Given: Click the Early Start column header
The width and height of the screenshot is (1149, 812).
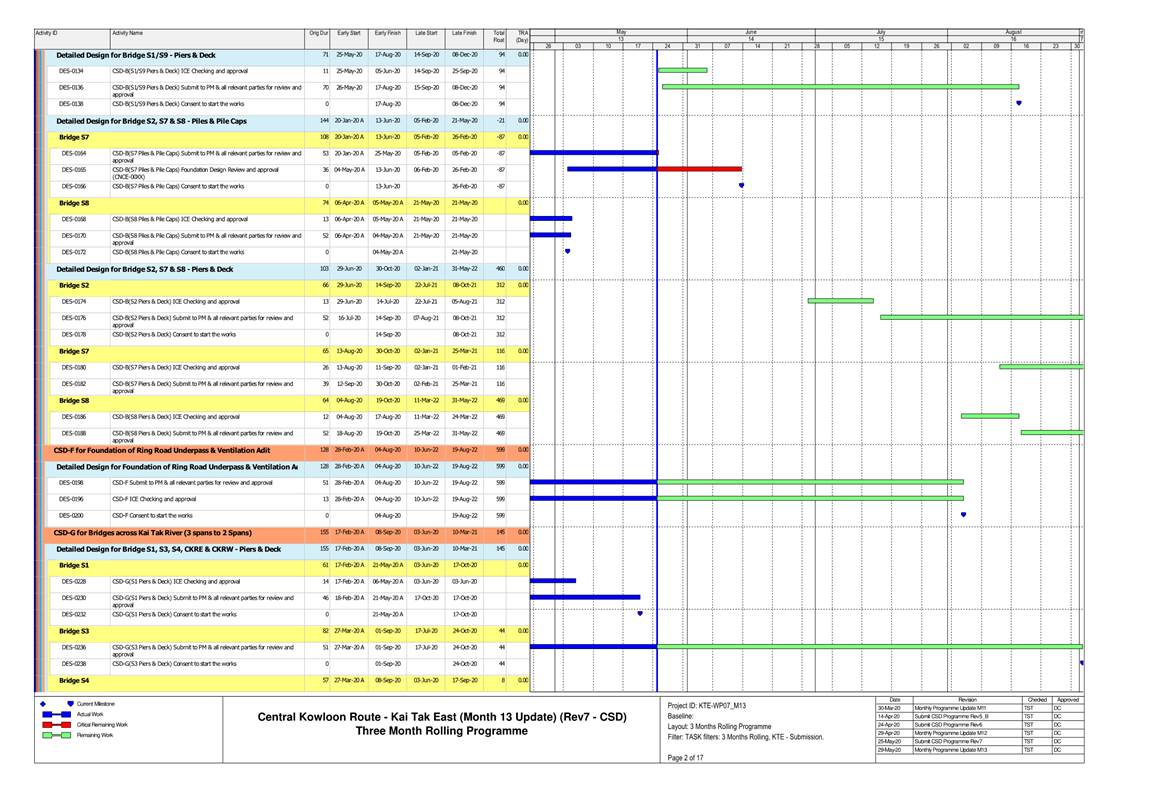Looking at the screenshot, I should click(349, 34).
